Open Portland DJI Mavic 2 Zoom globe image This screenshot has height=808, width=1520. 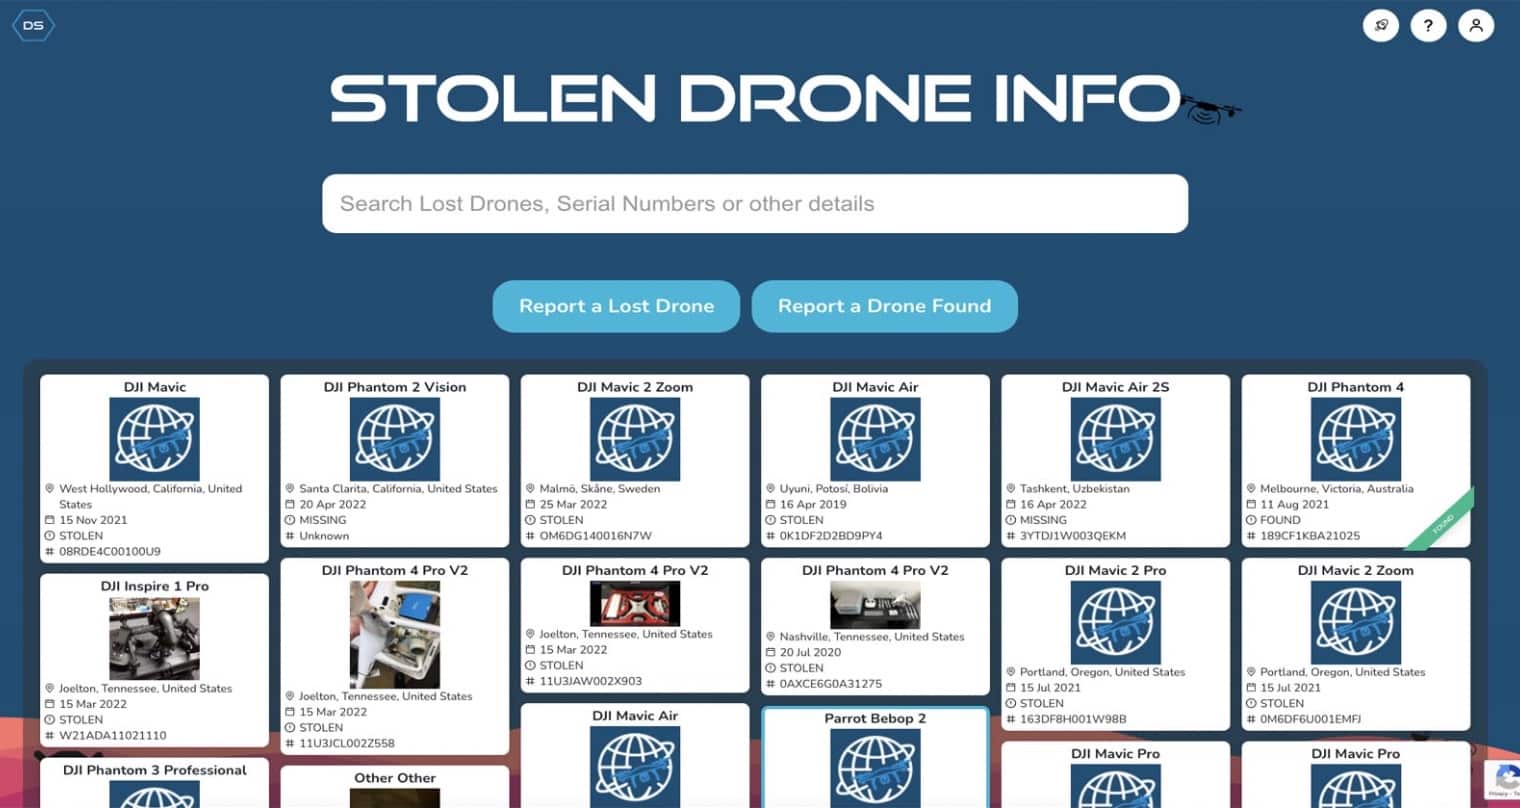(1356, 623)
